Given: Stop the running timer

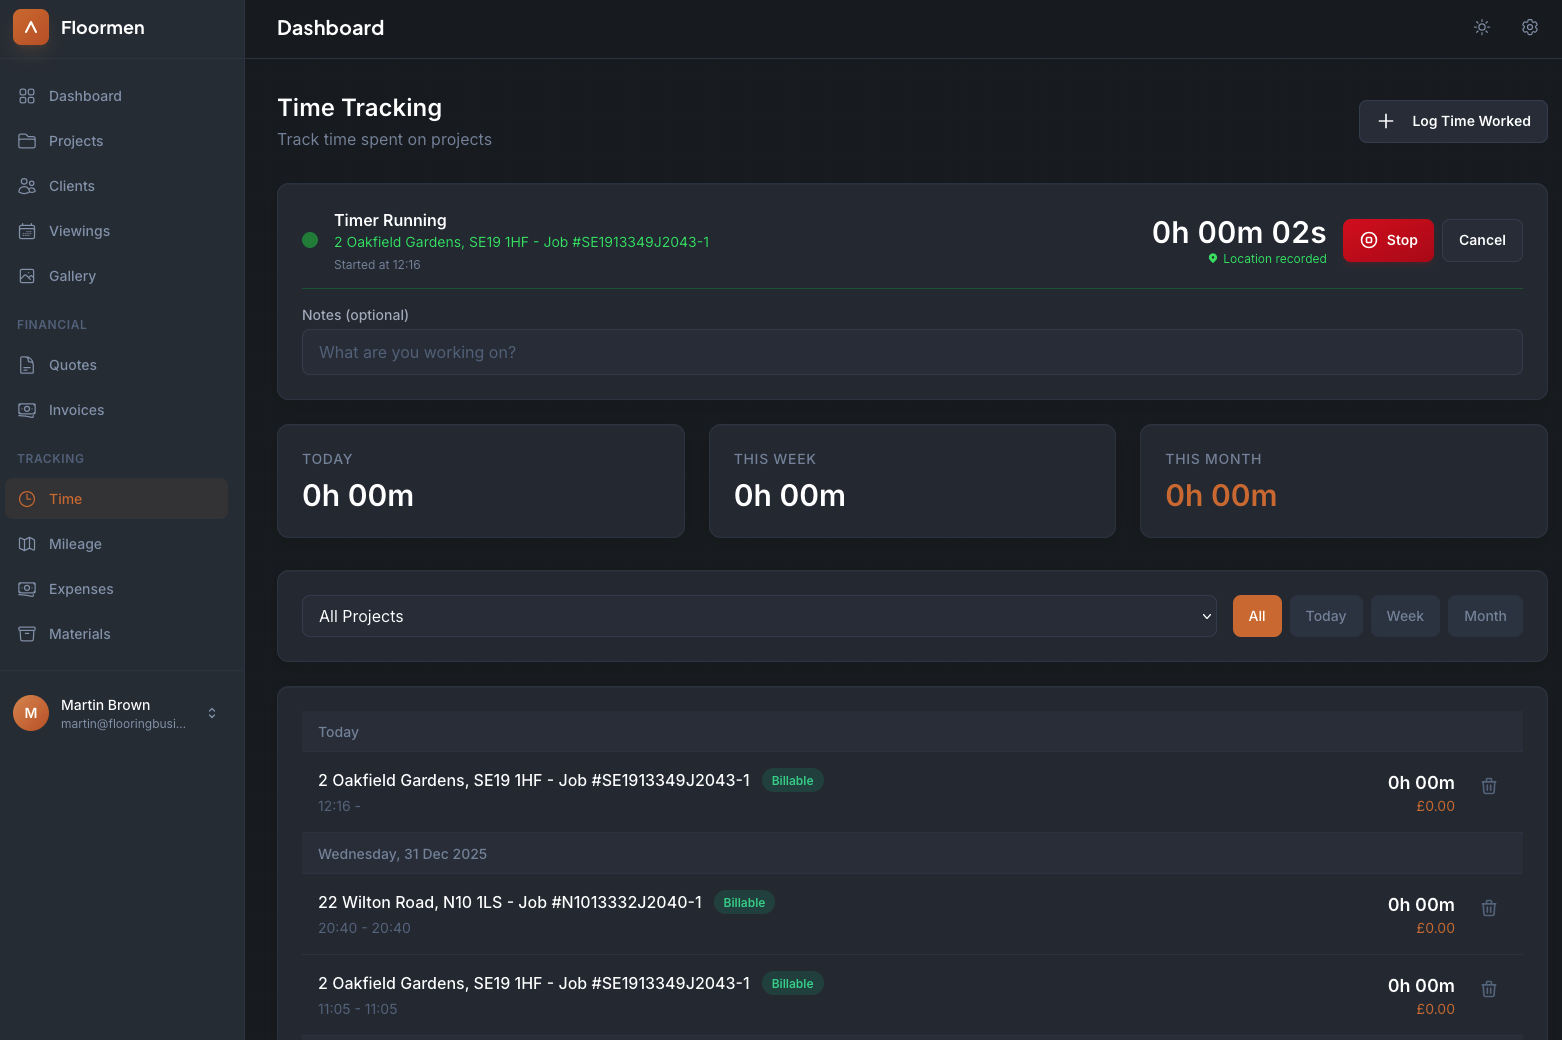Looking at the screenshot, I should (1388, 240).
